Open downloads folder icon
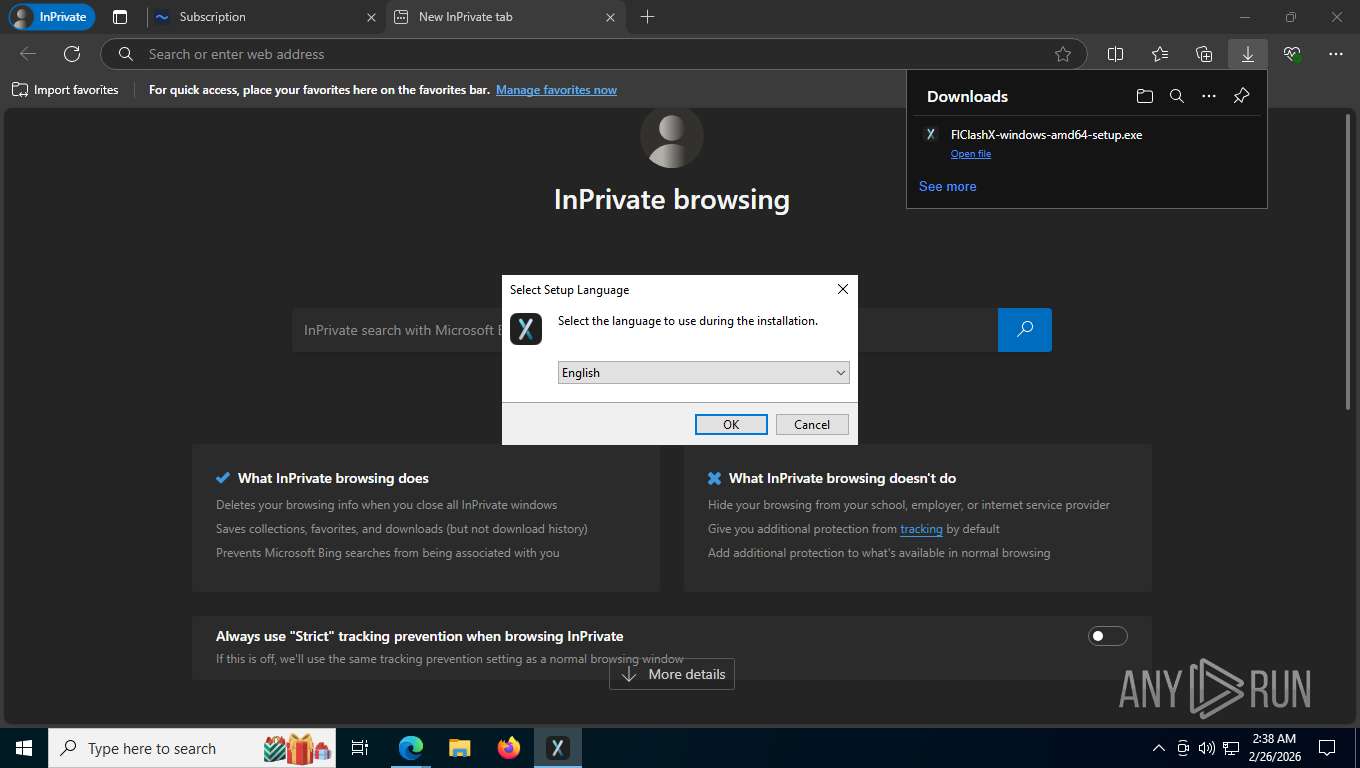1360x768 pixels. point(1145,96)
